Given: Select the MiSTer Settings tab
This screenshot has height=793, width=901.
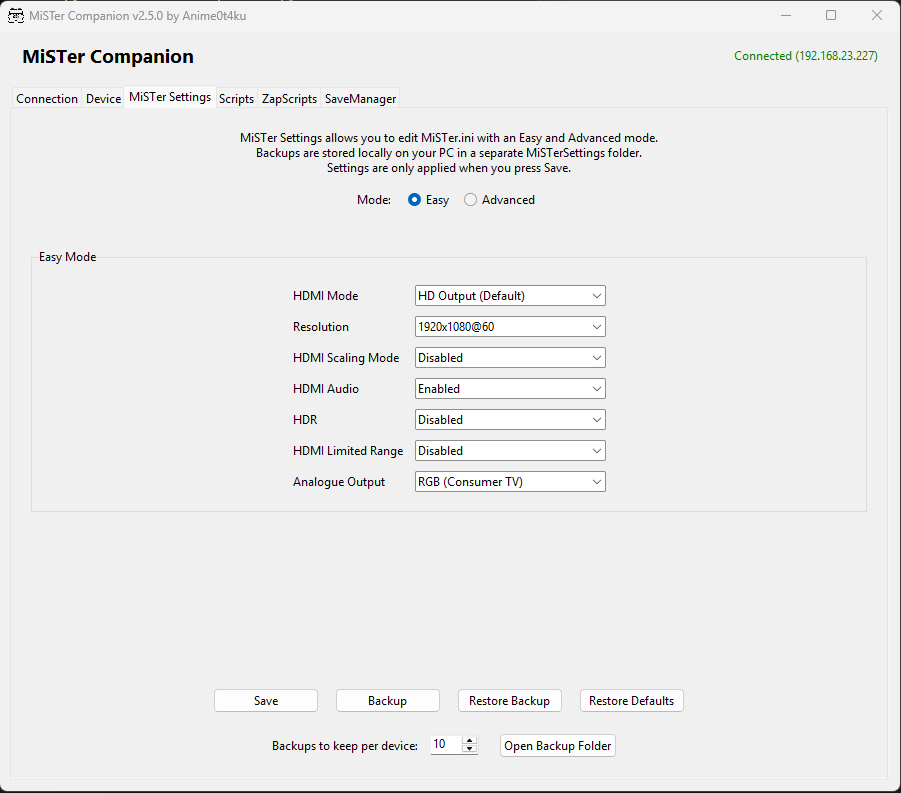Looking at the screenshot, I should tap(170, 97).
